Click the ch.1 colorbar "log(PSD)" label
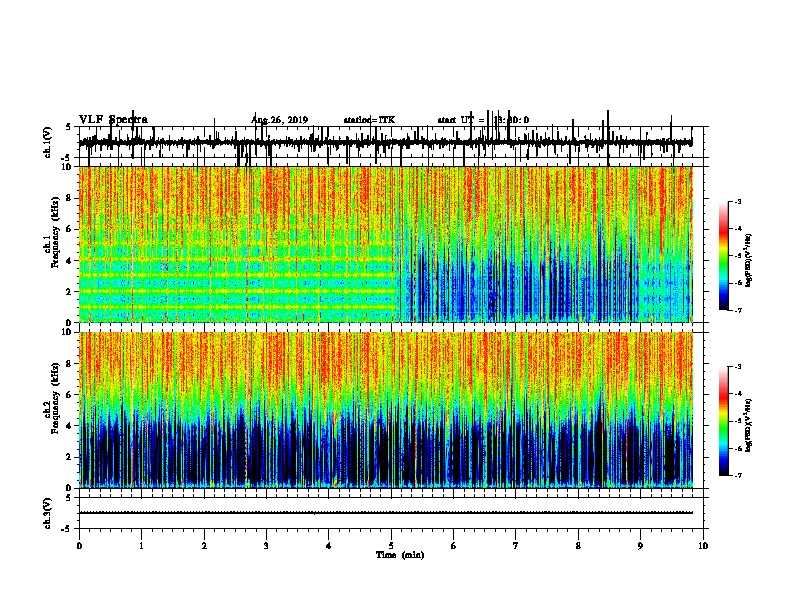This screenshot has width=792, height=612. click(x=749, y=260)
